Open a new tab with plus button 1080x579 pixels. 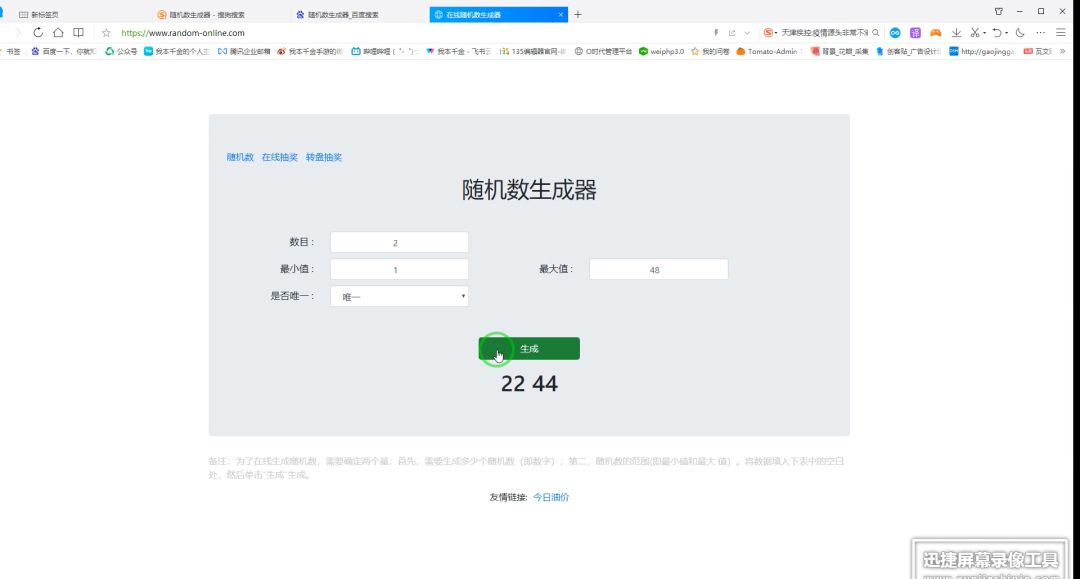578,14
